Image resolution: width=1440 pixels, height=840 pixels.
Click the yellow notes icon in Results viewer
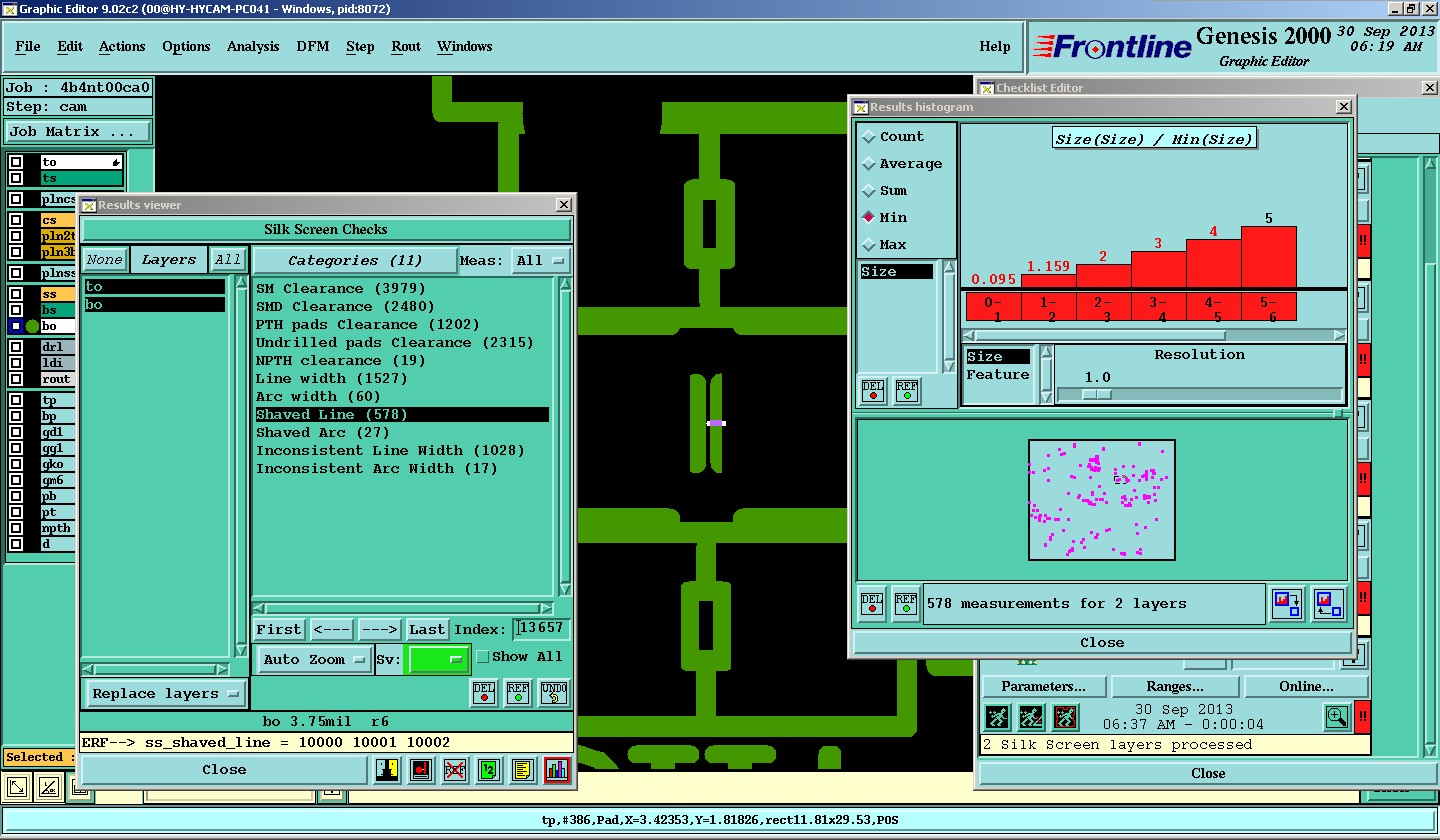point(522,770)
